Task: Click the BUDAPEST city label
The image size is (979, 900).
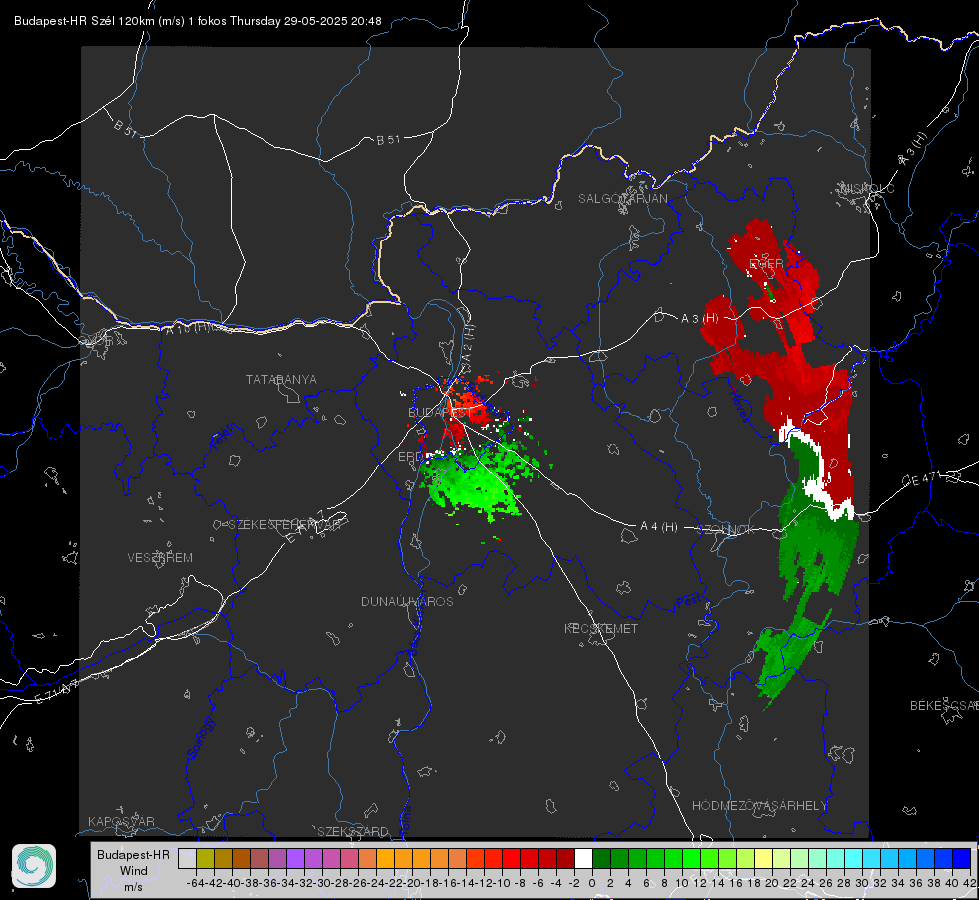Action: (439, 412)
